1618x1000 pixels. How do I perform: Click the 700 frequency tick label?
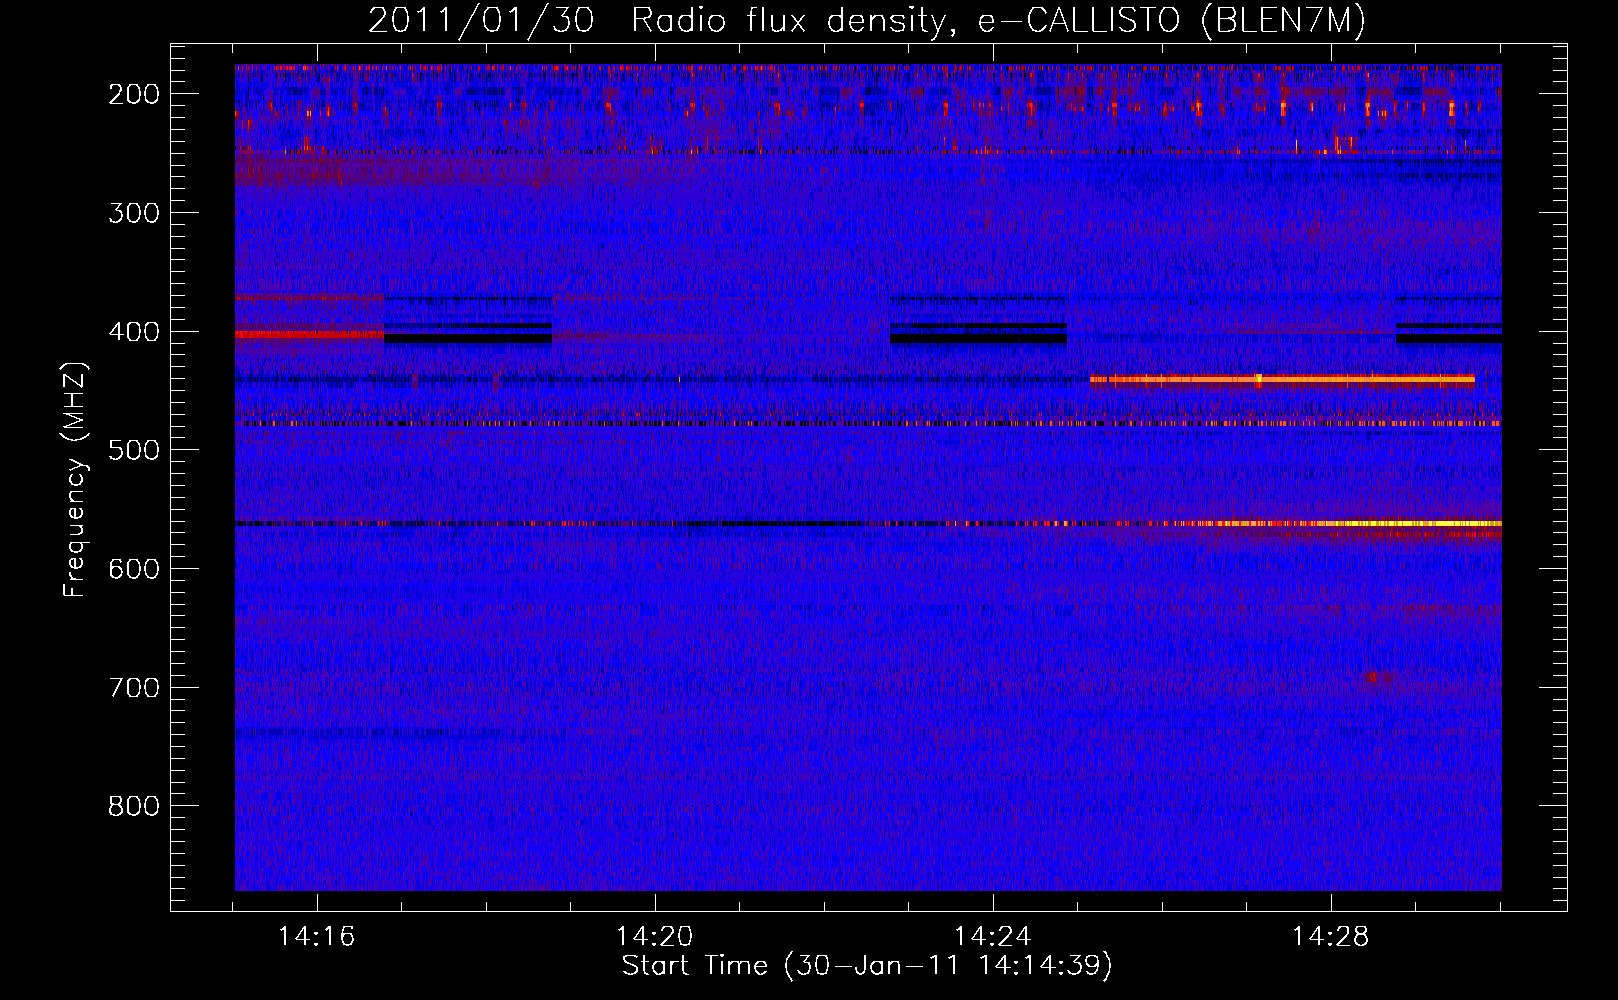[x=134, y=688]
